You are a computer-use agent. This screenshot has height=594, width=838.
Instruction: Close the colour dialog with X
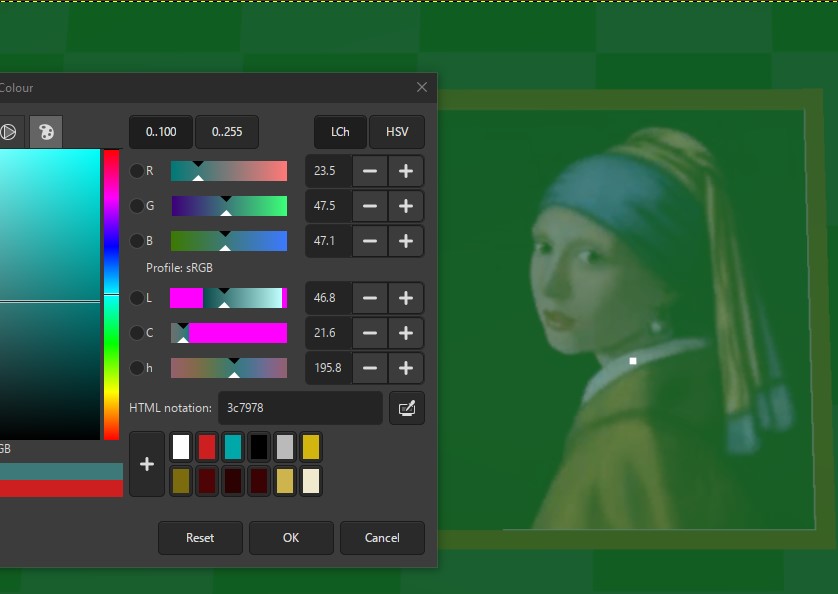coord(422,87)
